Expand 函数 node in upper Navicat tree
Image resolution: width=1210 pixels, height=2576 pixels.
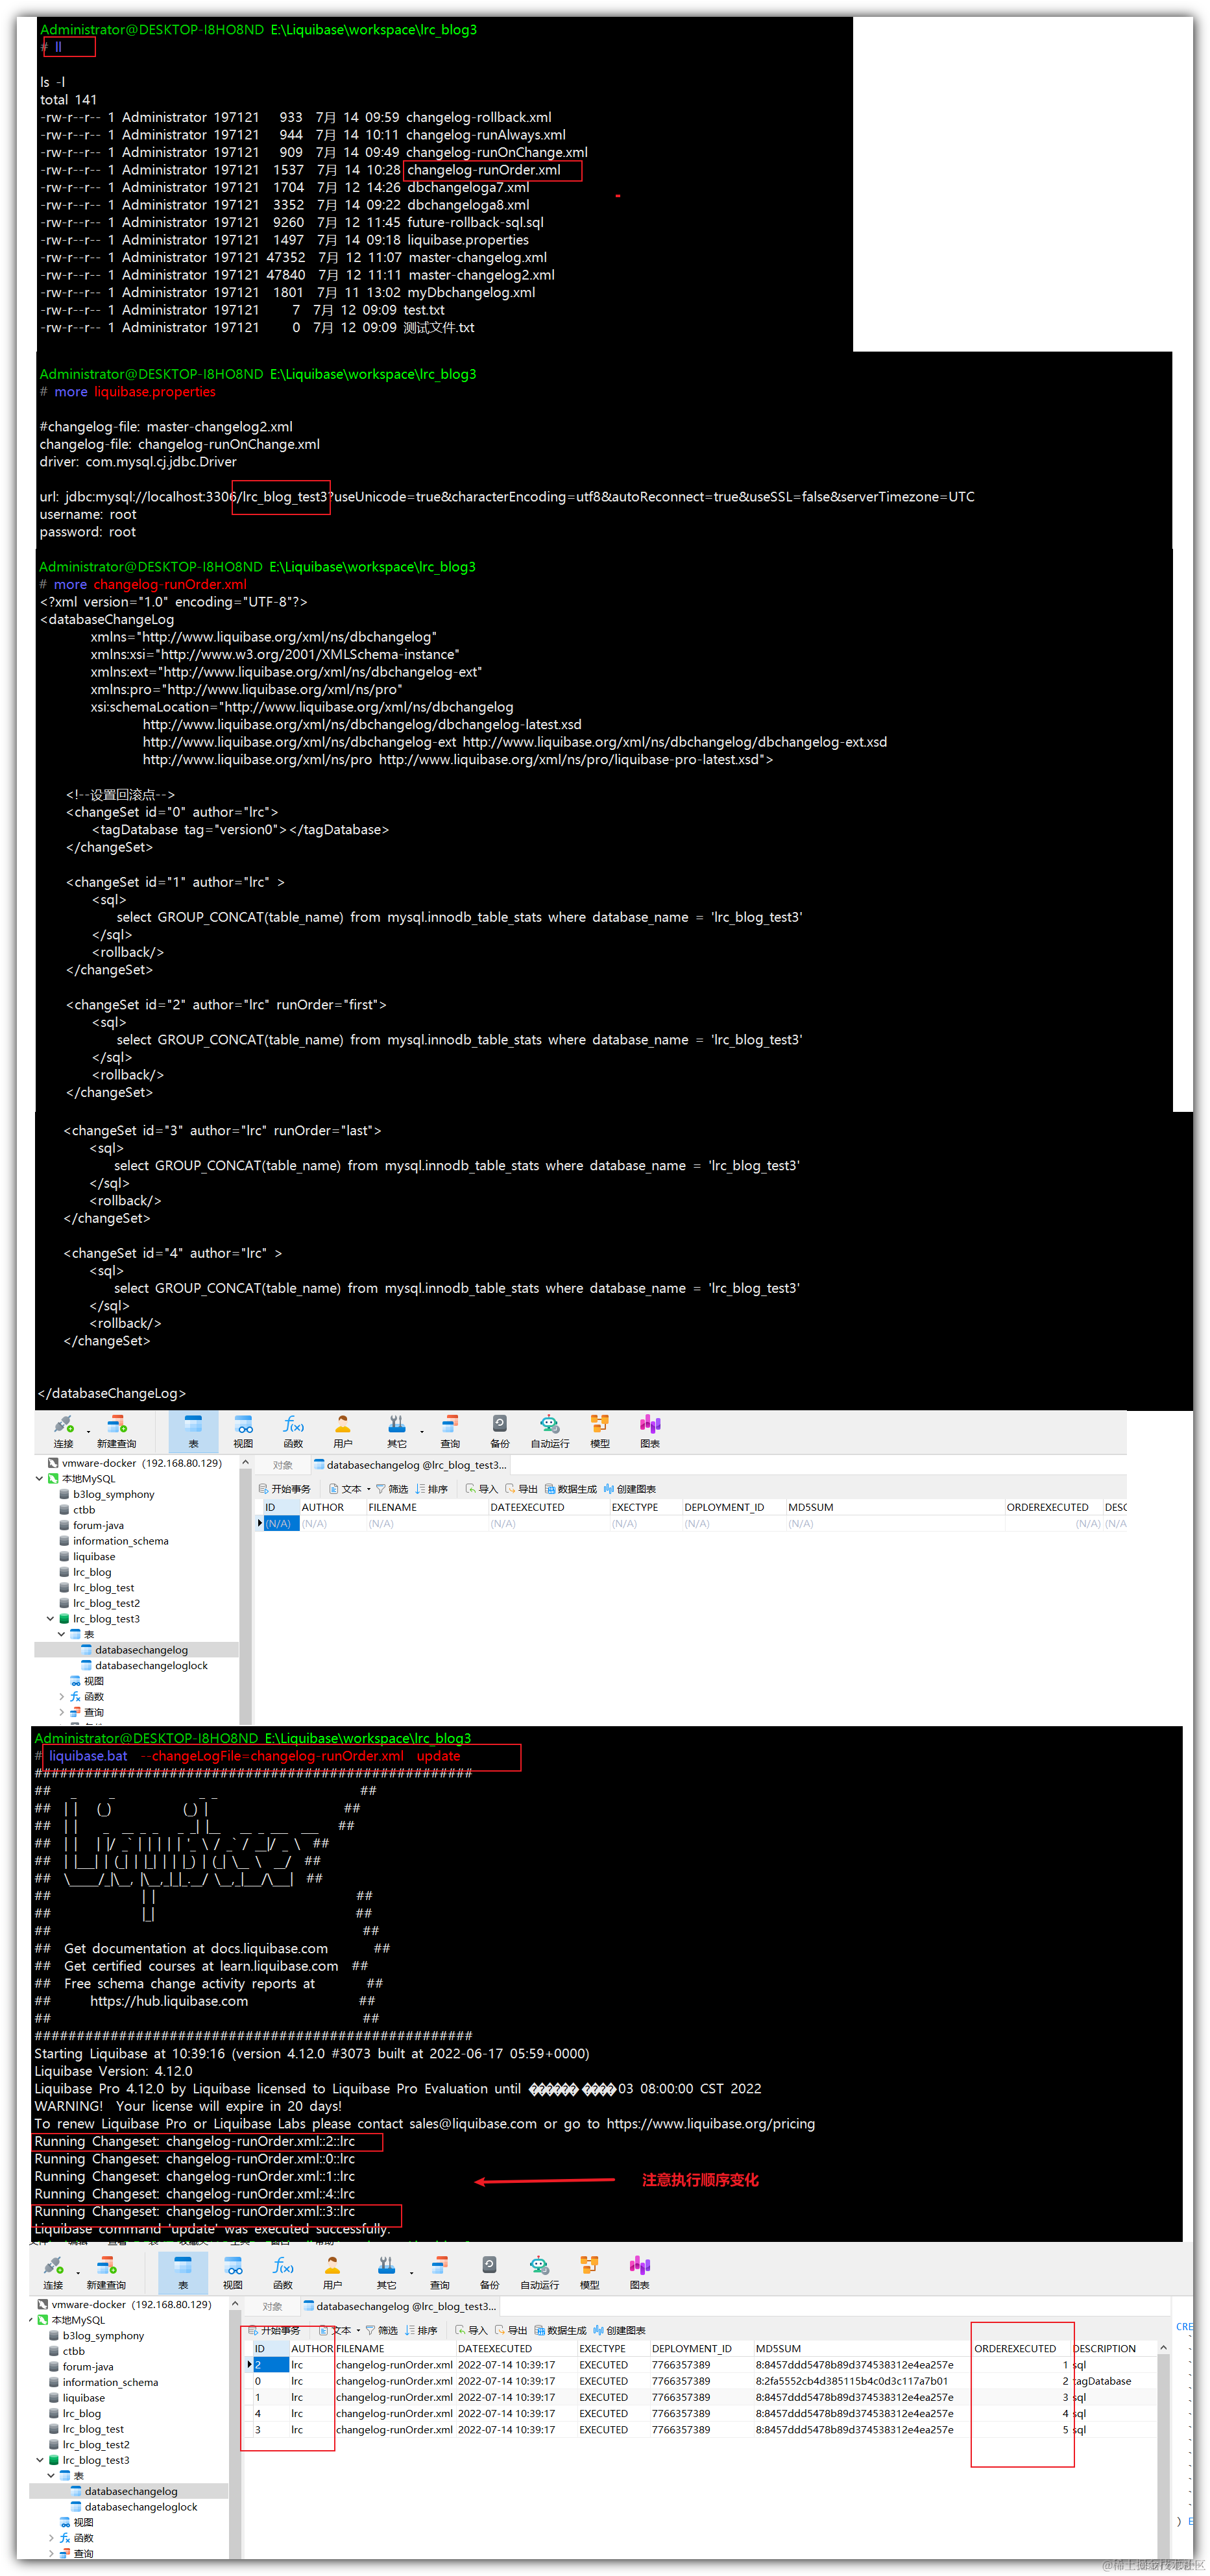tap(62, 1696)
